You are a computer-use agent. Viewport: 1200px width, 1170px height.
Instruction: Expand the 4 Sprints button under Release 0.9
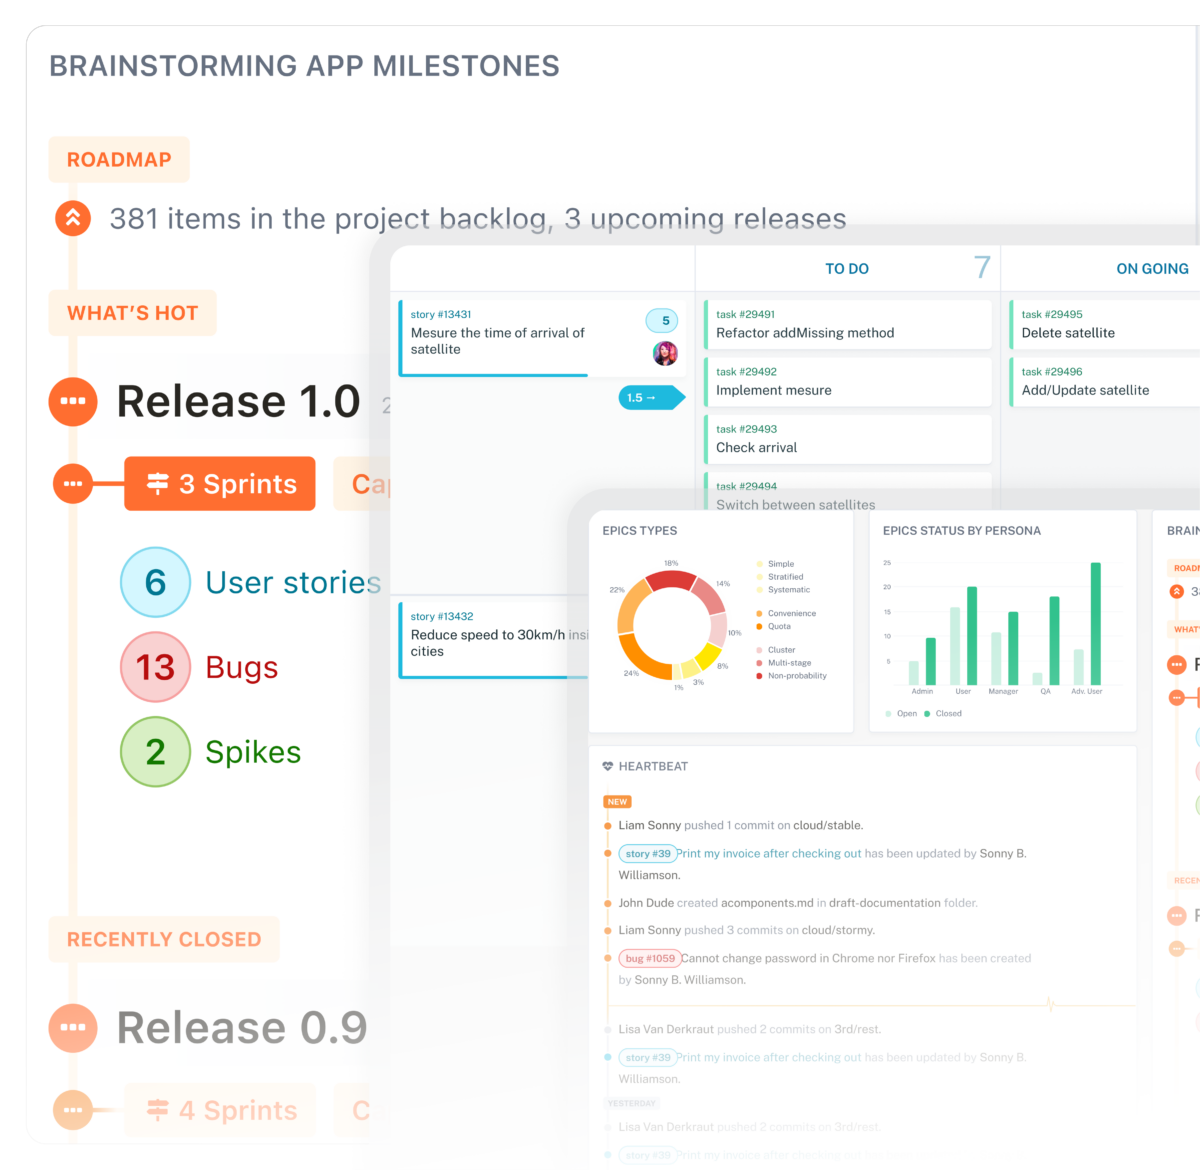[220, 1110]
